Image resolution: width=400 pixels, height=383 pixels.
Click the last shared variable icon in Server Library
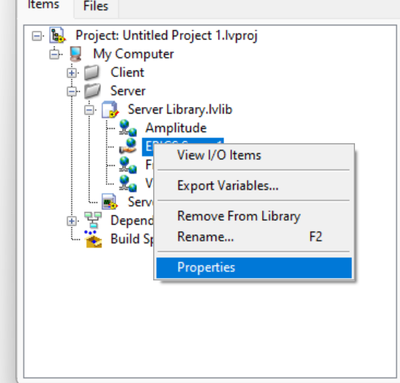click(x=128, y=183)
